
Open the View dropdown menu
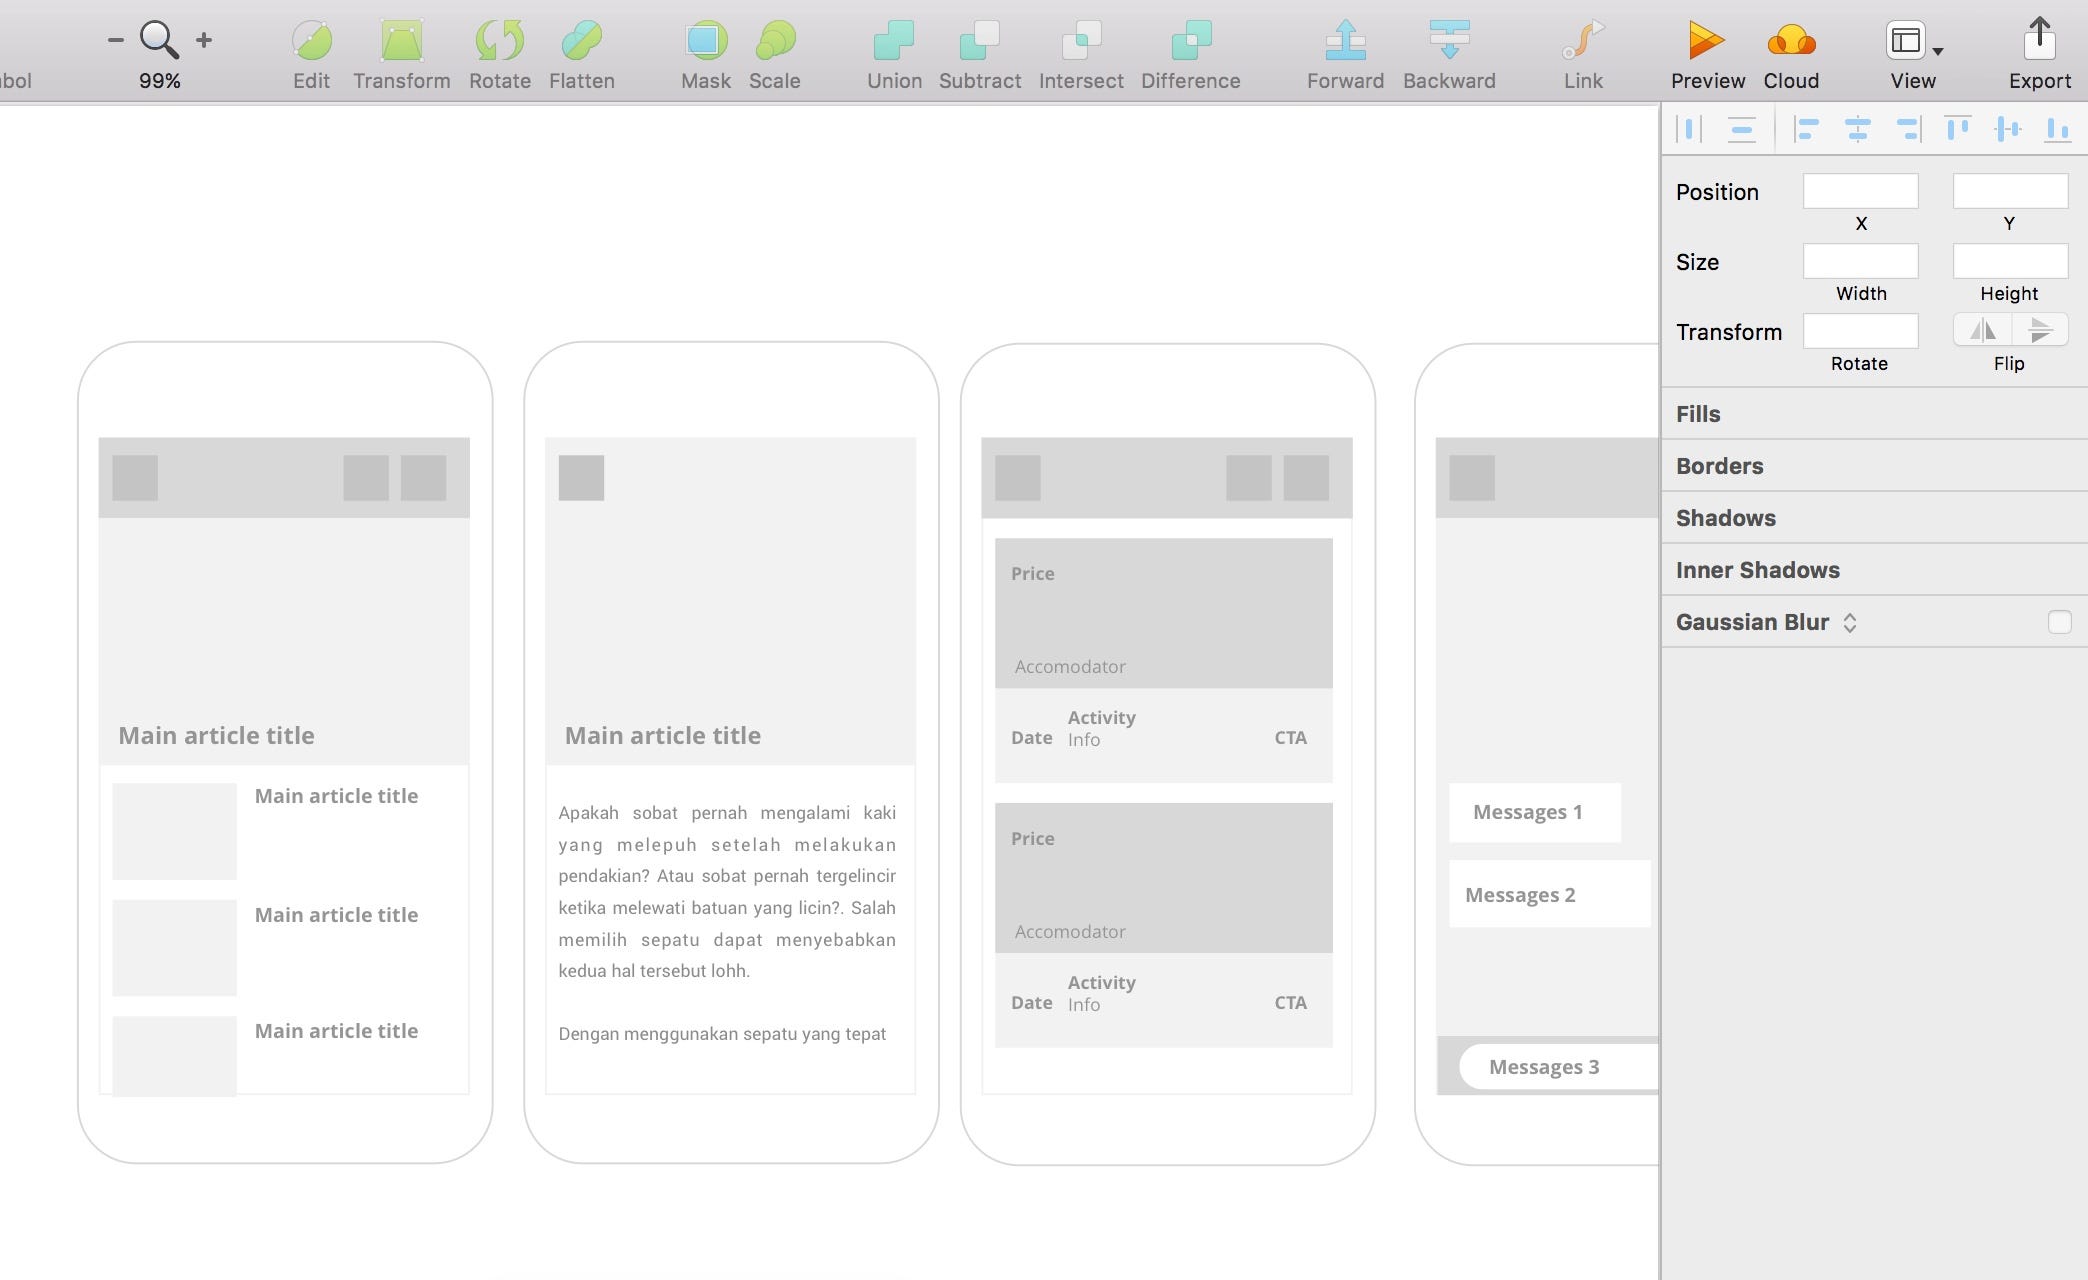click(1913, 44)
